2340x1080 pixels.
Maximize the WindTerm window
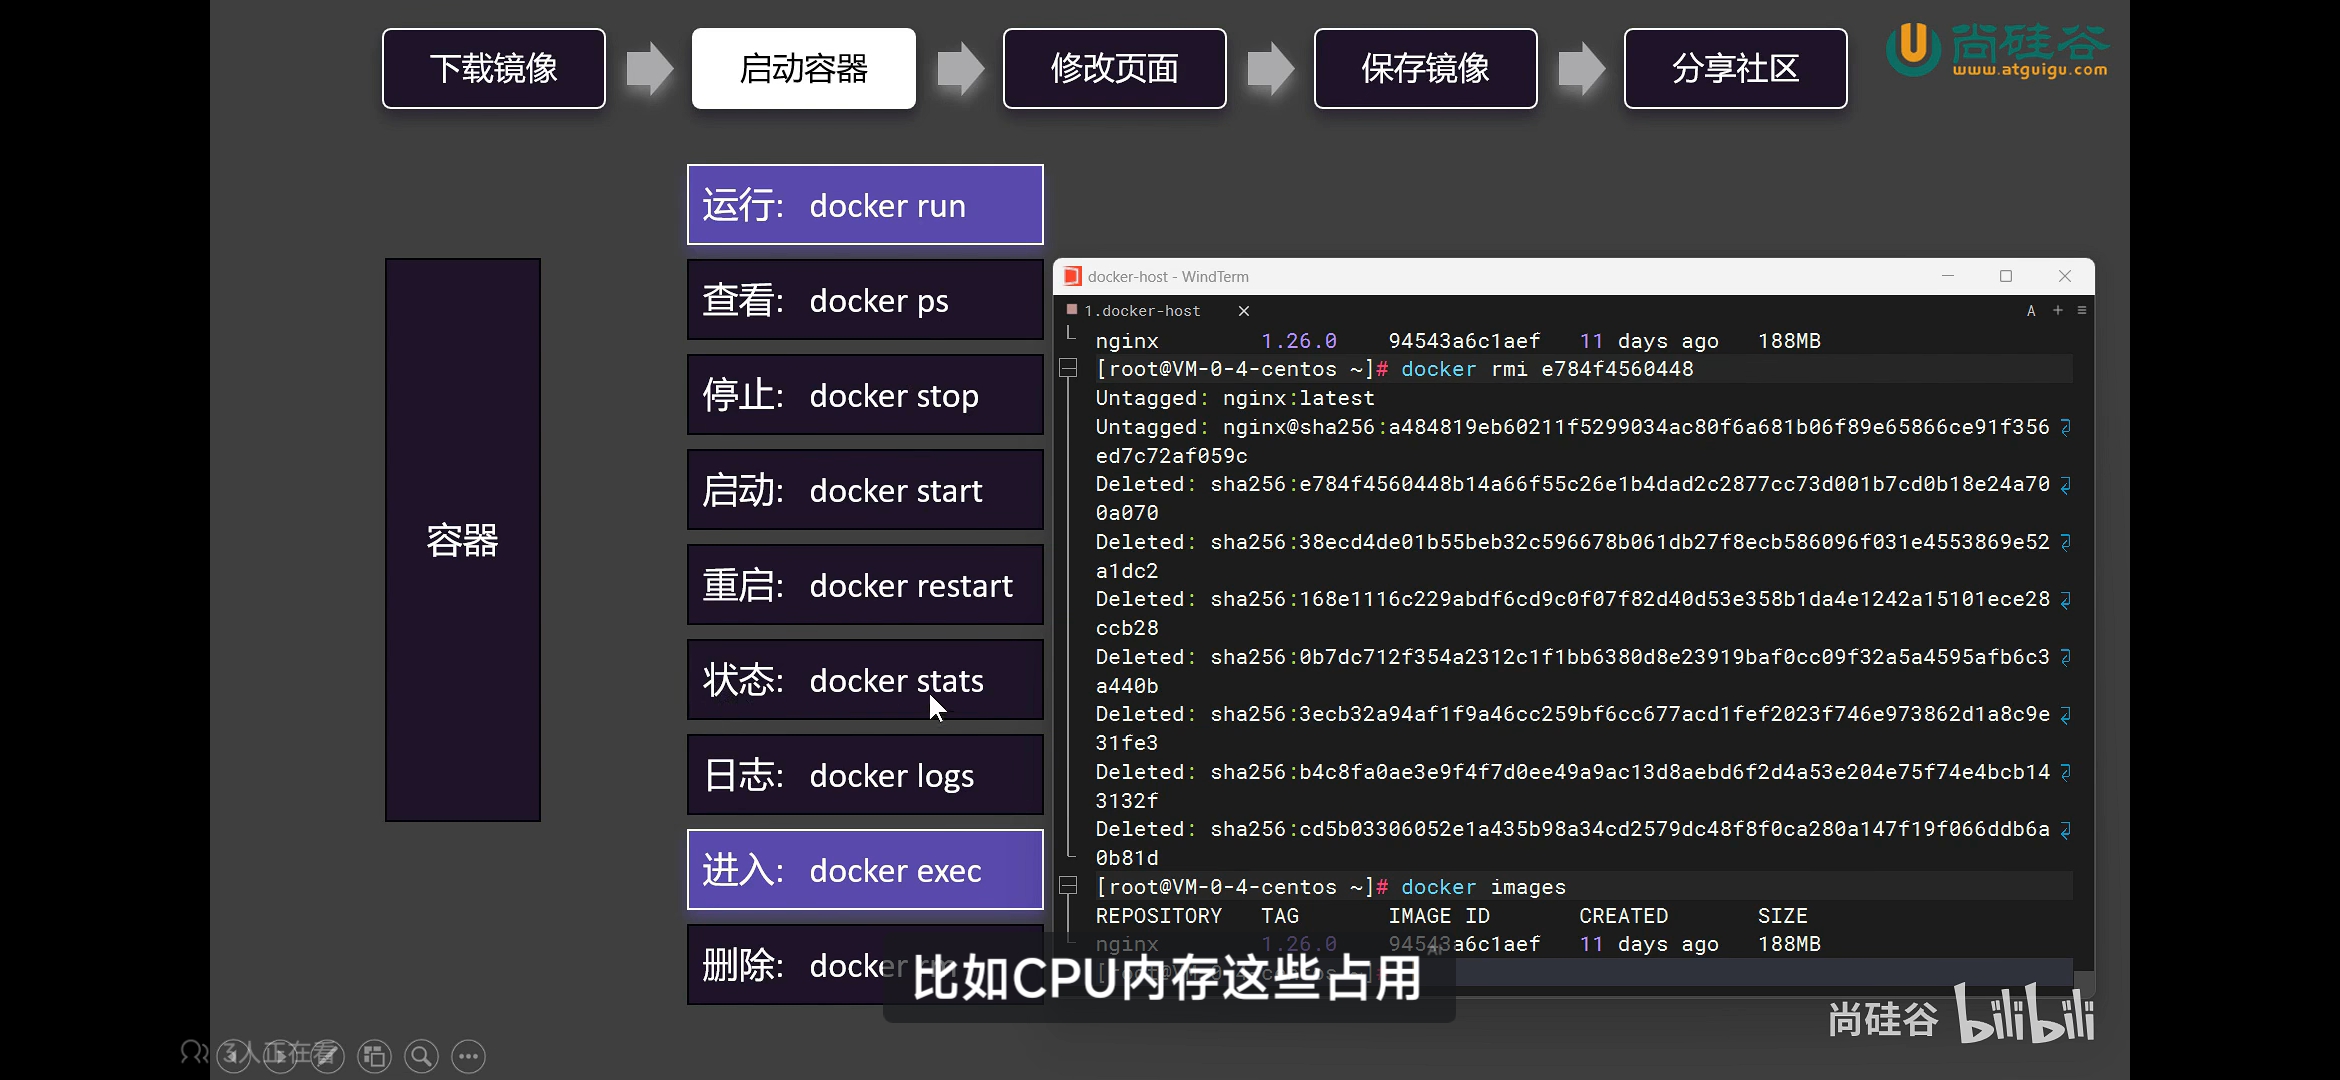click(2006, 276)
